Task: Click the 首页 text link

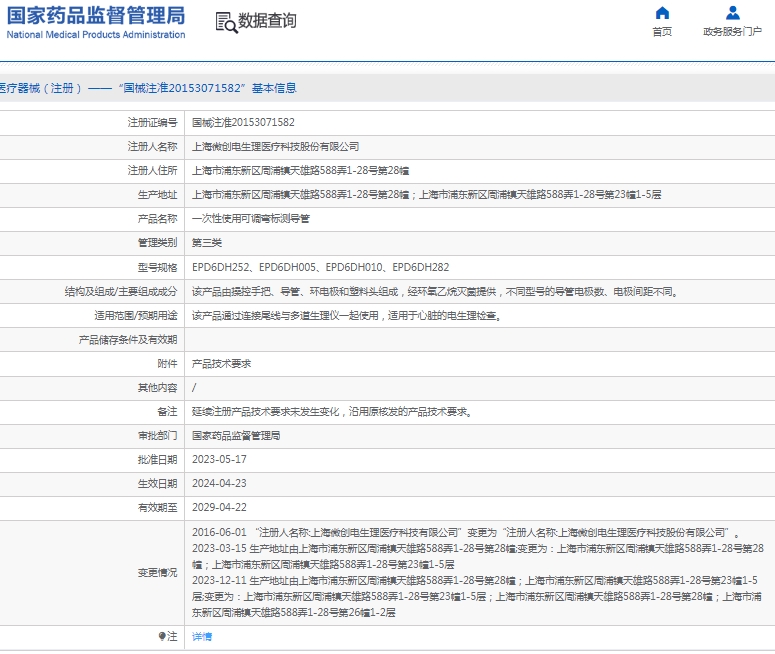Action: tap(662, 32)
